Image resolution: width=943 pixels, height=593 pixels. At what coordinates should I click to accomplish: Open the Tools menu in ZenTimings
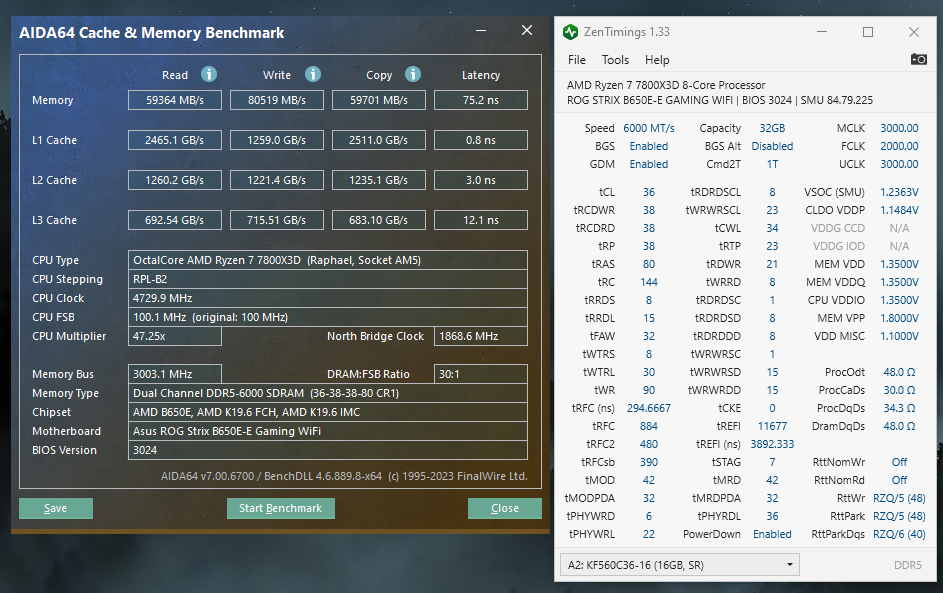pos(615,60)
